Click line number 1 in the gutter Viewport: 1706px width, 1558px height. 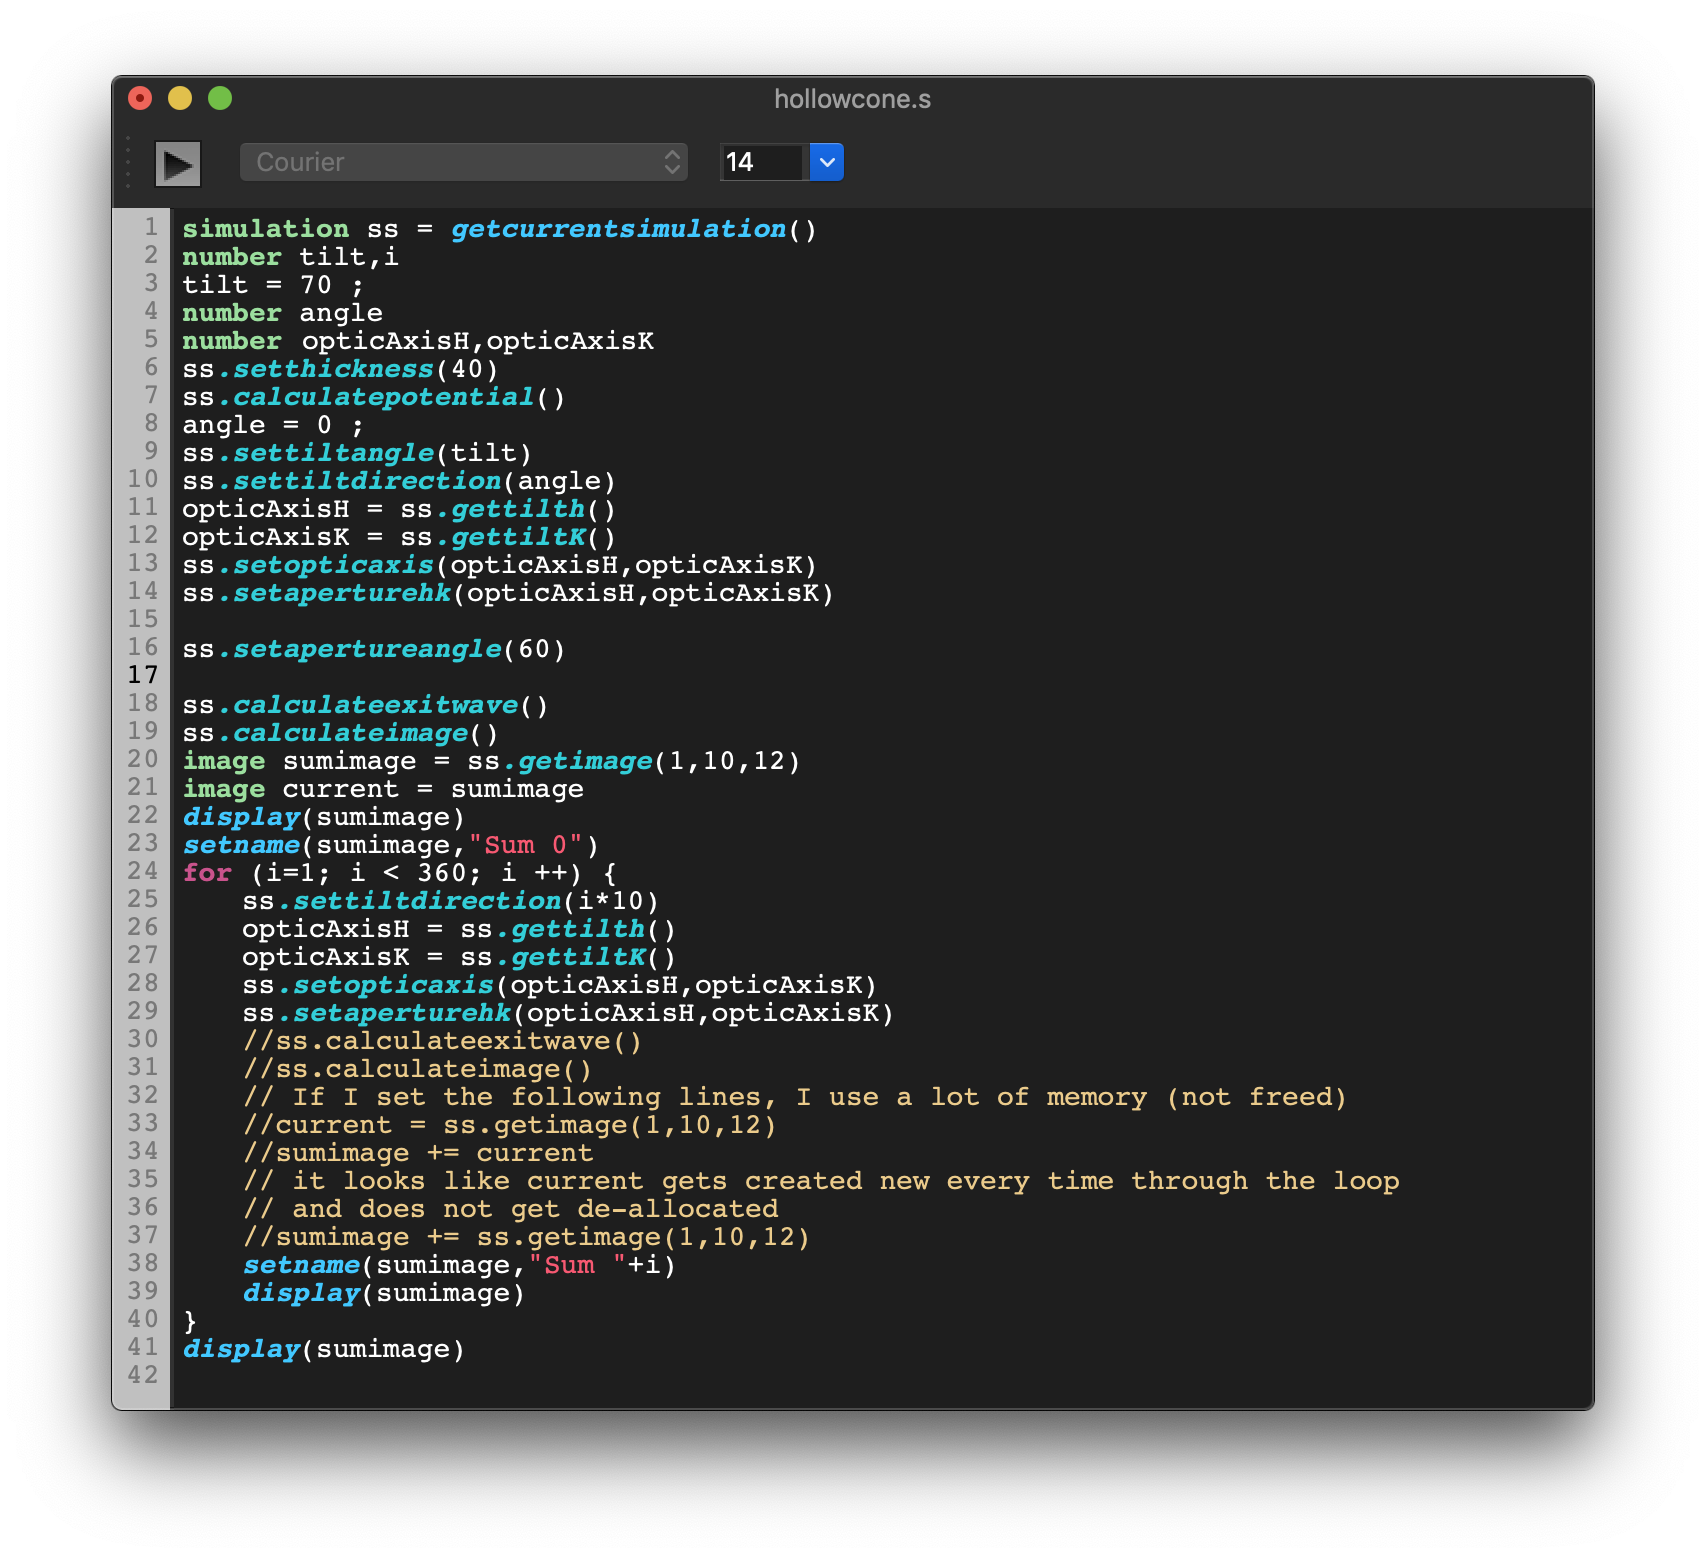(x=150, y=227)
